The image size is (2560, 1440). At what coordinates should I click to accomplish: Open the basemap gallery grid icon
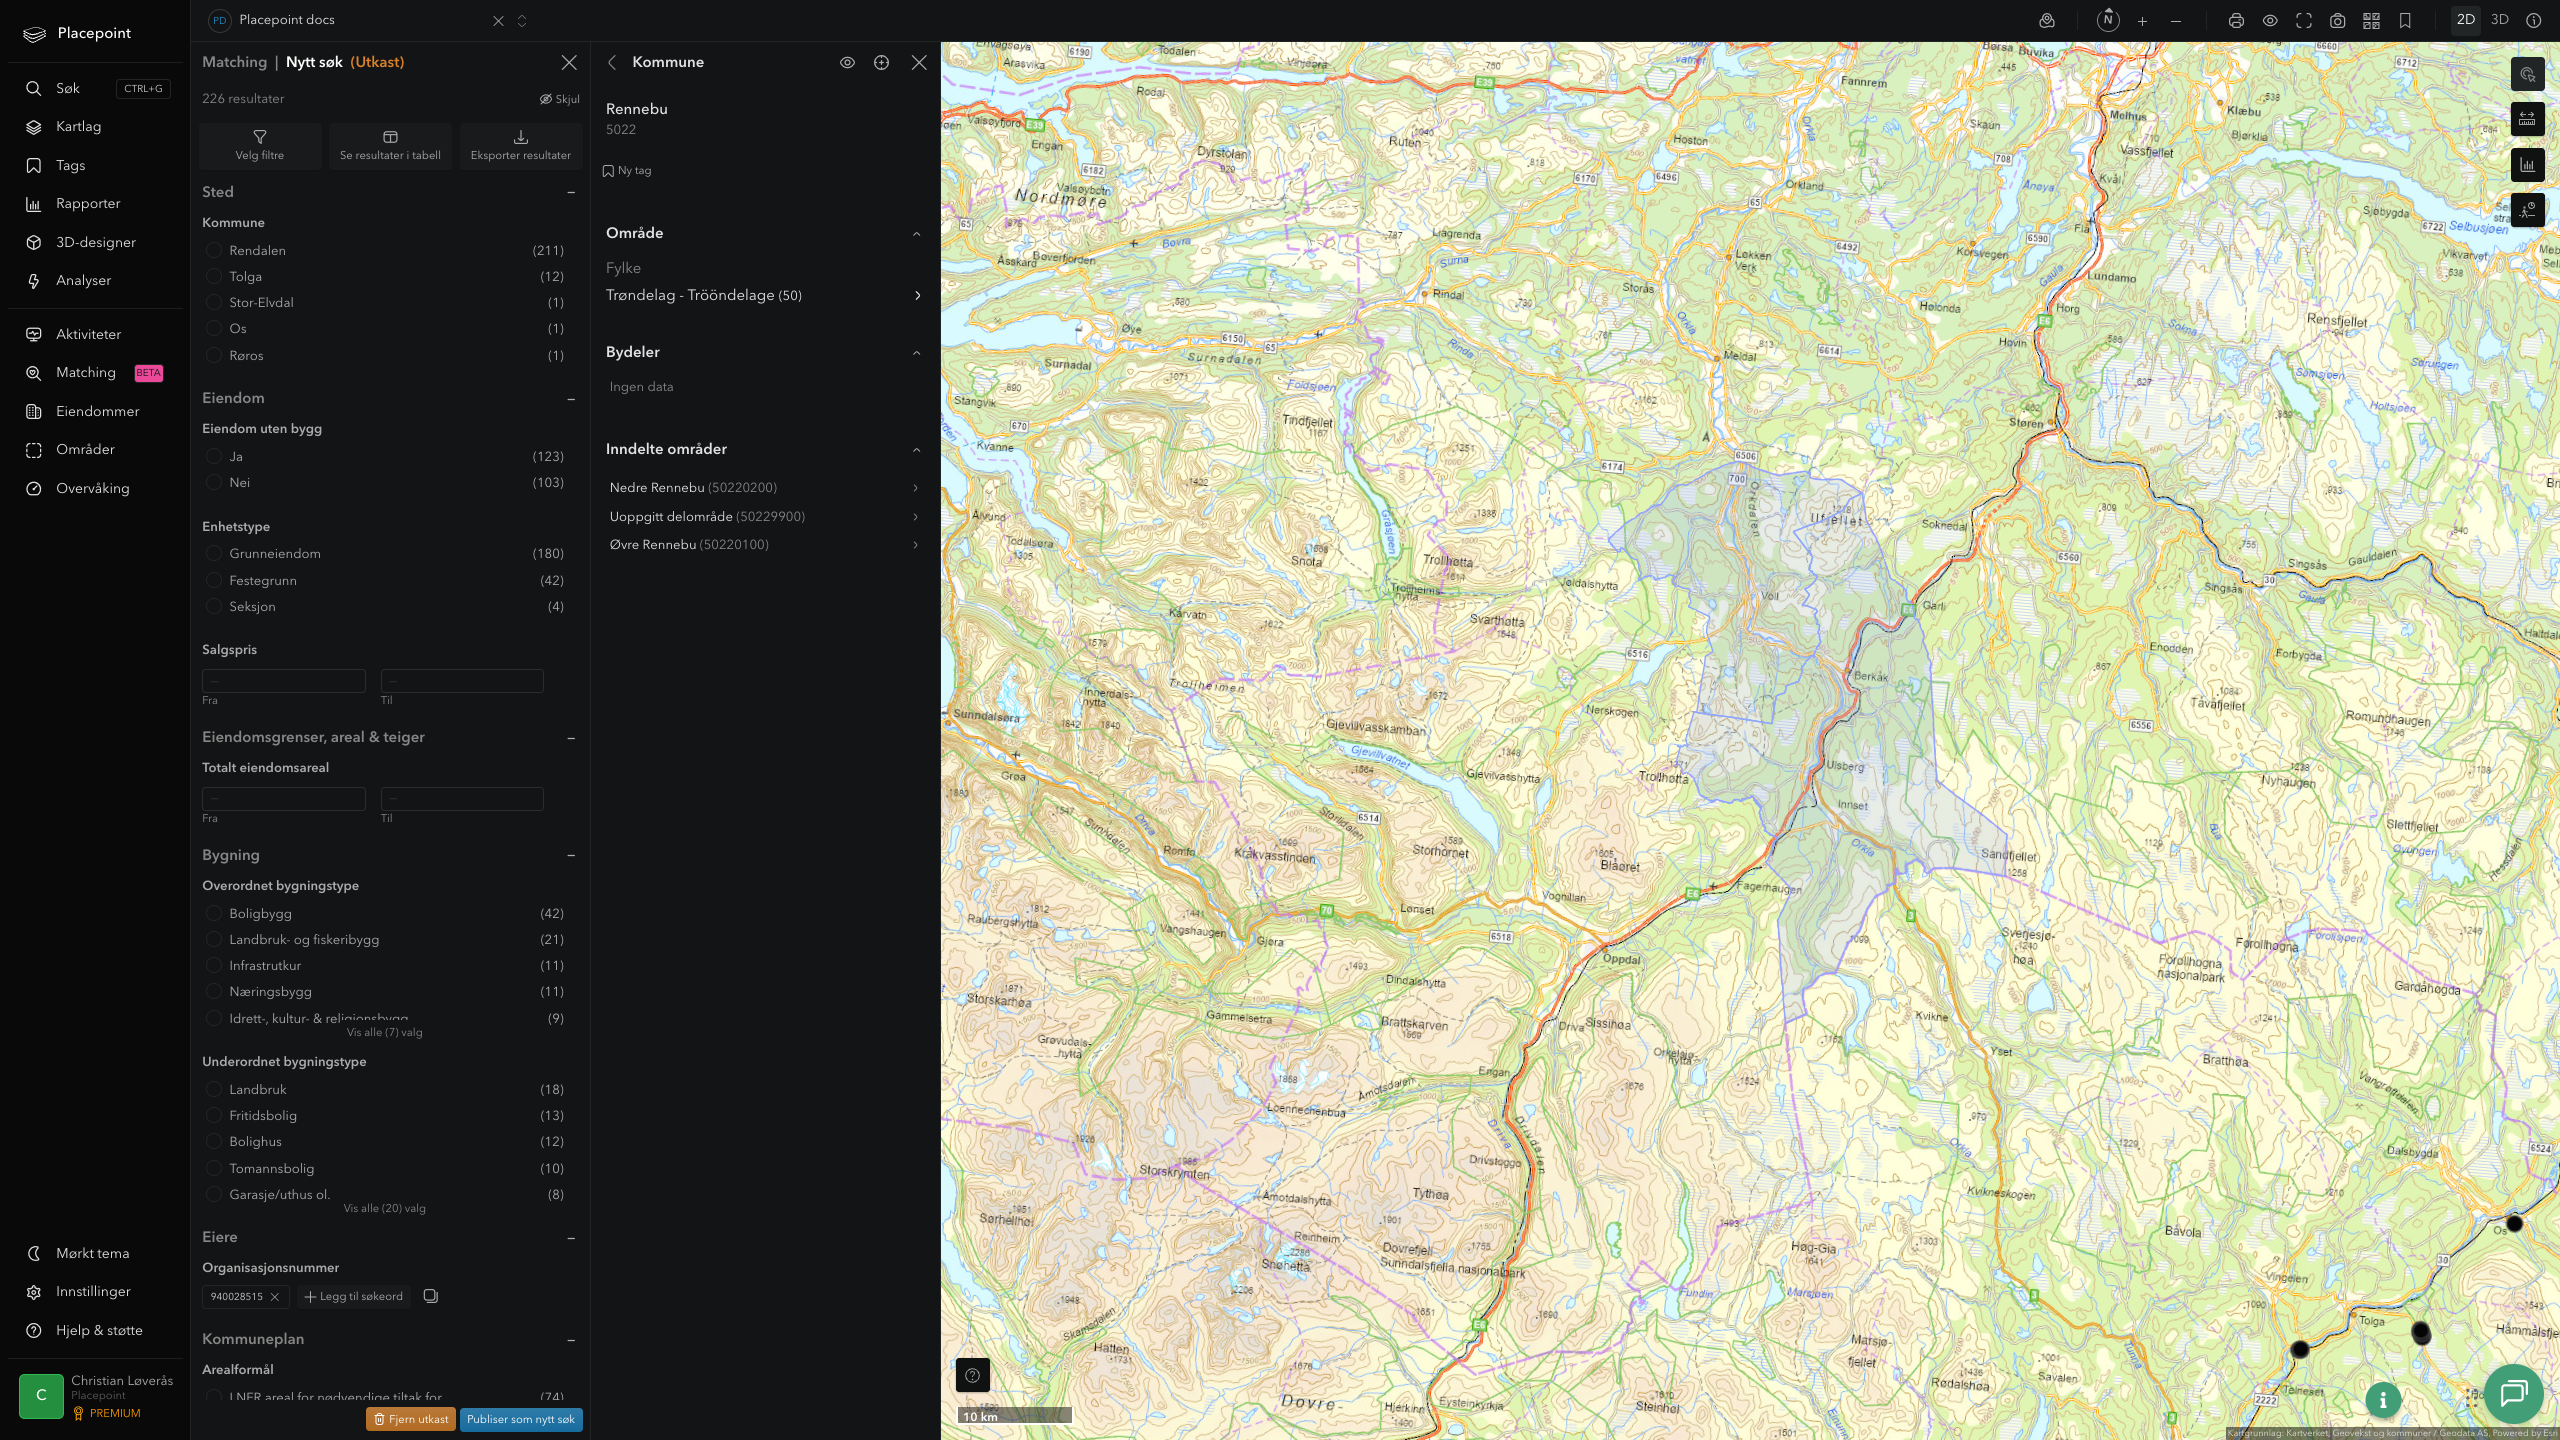pyautogui.click(x=2371, y=20)
